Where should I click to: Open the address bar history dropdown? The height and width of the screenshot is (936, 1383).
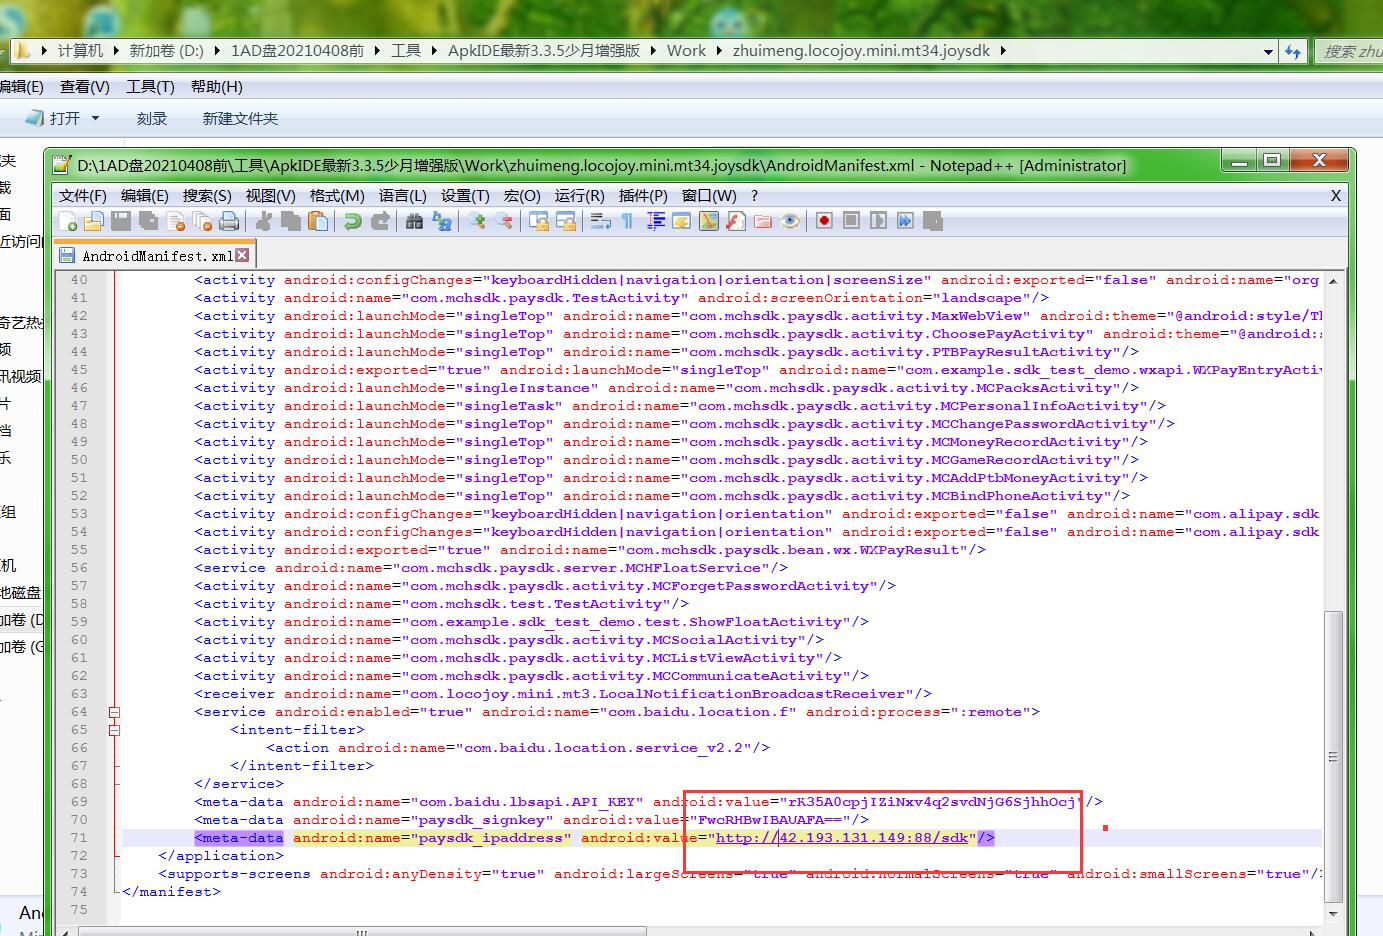click(1268, 52)
